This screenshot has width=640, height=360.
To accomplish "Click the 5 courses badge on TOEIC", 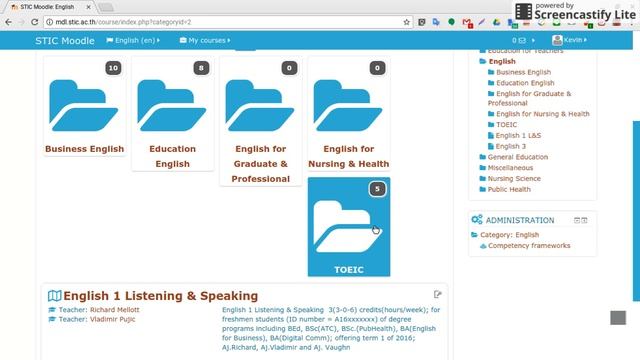I will 377,189.
